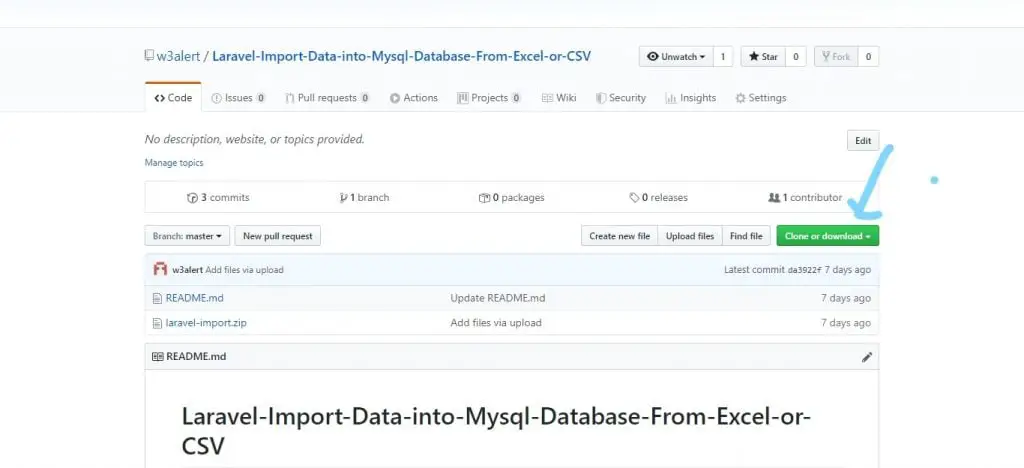Click the laravel-import.zip file icon
1024x468 pixels.
coord(157,323)
